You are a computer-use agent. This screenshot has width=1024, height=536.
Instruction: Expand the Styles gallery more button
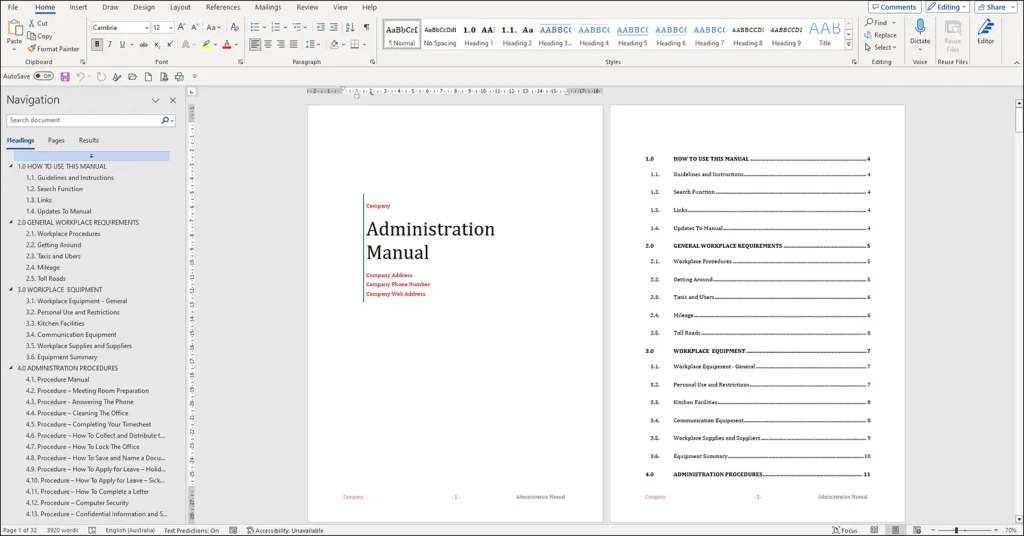coord(848,44)
